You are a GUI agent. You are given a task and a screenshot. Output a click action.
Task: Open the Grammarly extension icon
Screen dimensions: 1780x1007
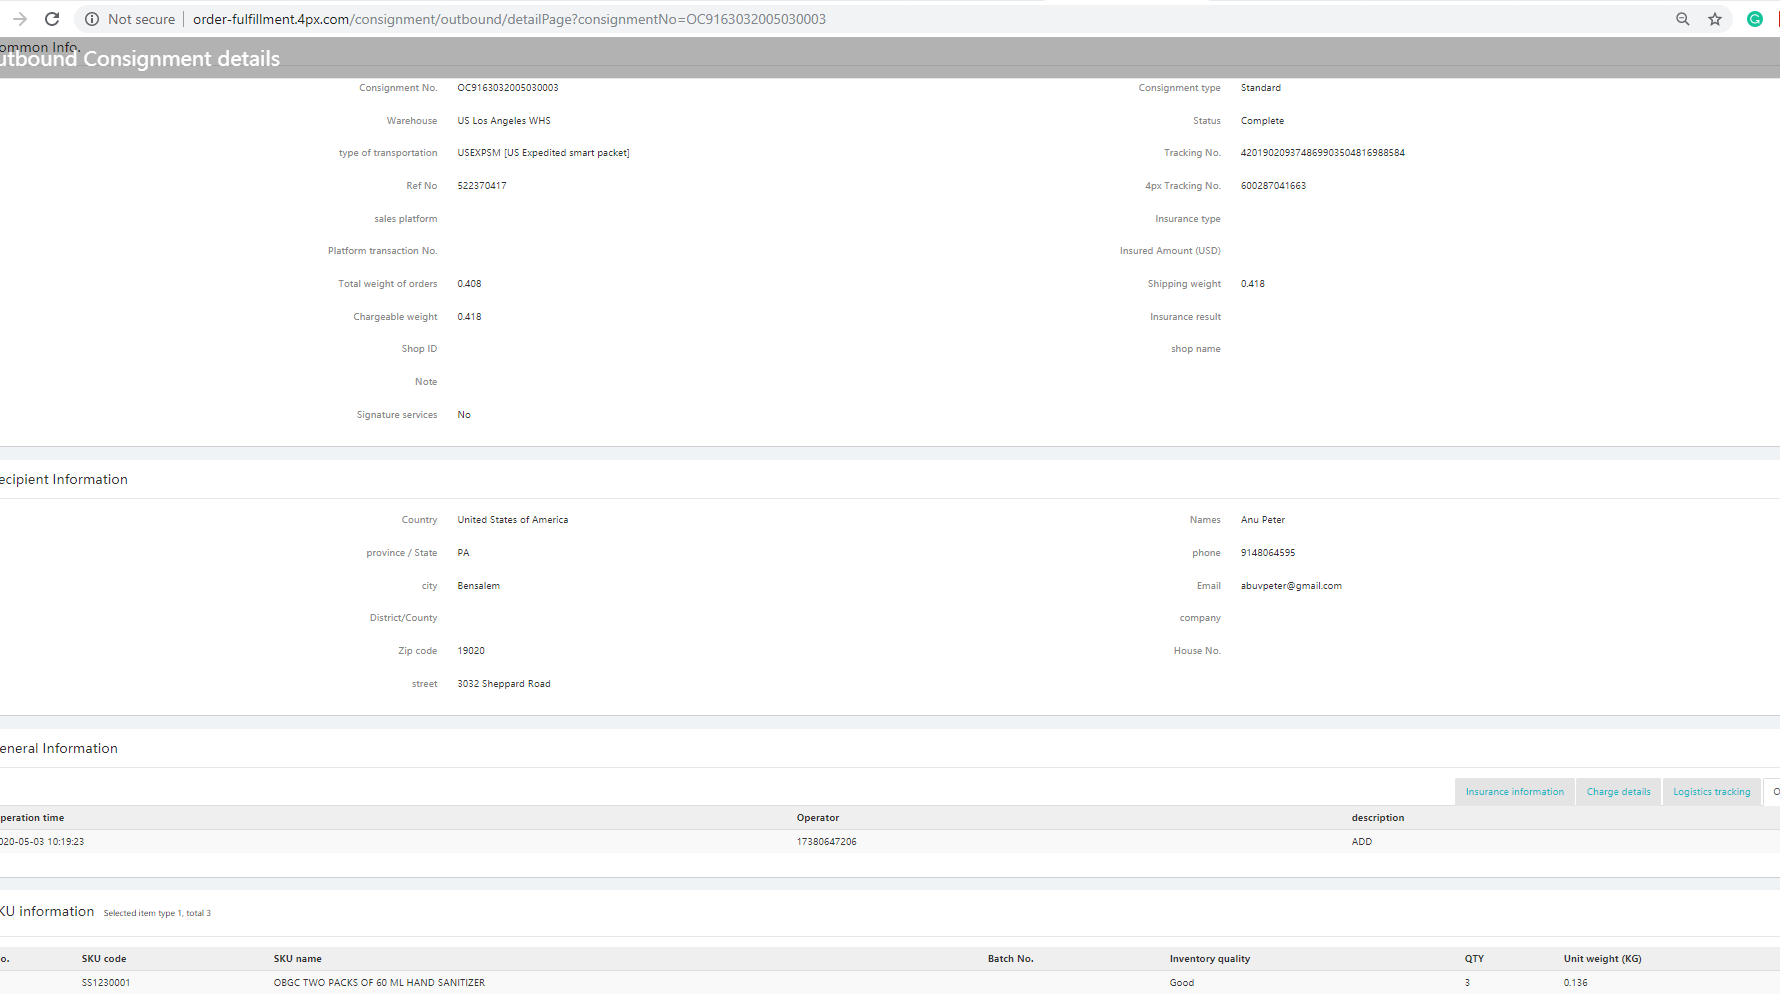(1754, 19)
